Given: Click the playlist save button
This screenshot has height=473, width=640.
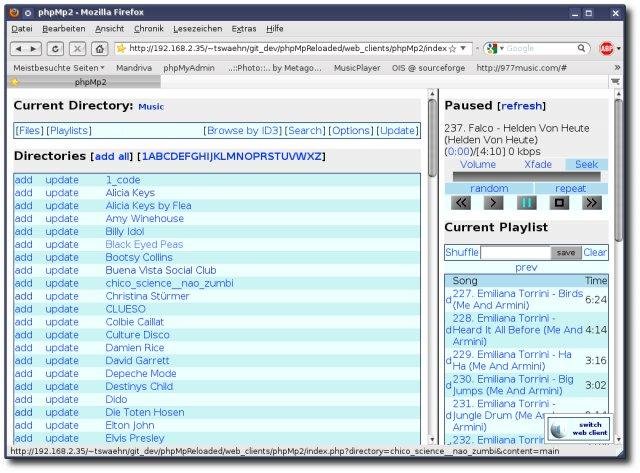Looking at the screenshot, I should tap(566, 253).
